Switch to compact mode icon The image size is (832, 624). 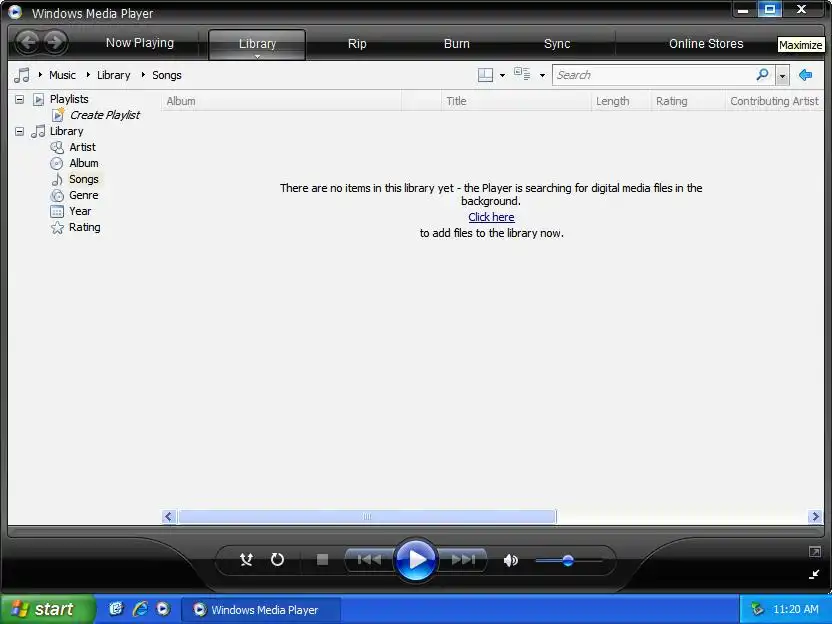tap(814, 574)
